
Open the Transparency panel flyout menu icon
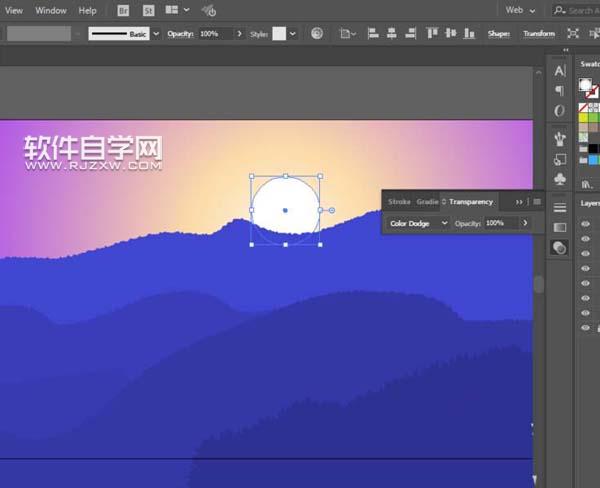click(x=537, y=201)
